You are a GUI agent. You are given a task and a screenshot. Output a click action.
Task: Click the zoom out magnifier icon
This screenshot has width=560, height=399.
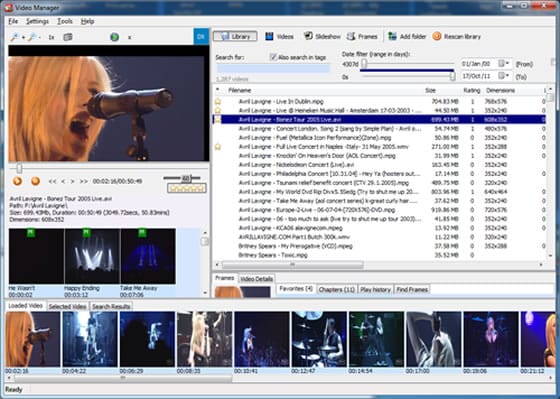tap(32, 37)
